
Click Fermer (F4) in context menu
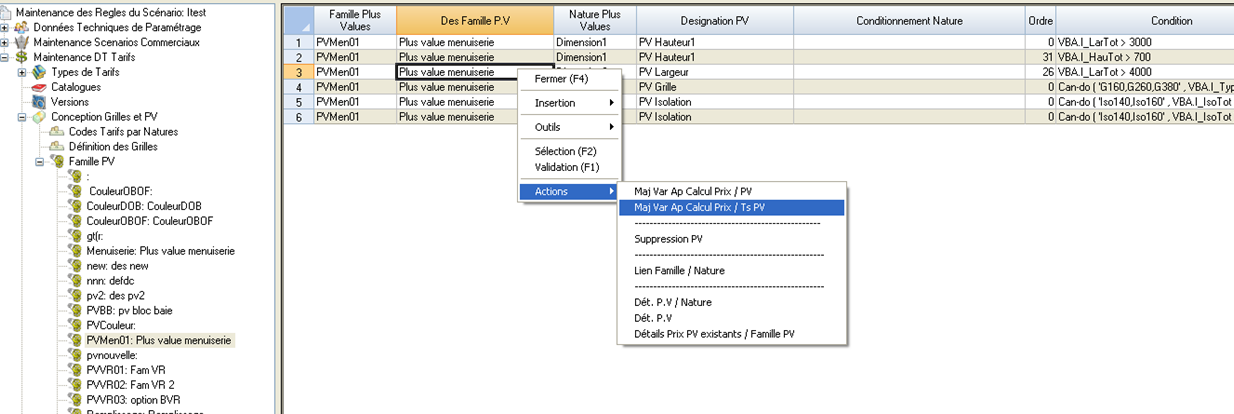(563, 79)
